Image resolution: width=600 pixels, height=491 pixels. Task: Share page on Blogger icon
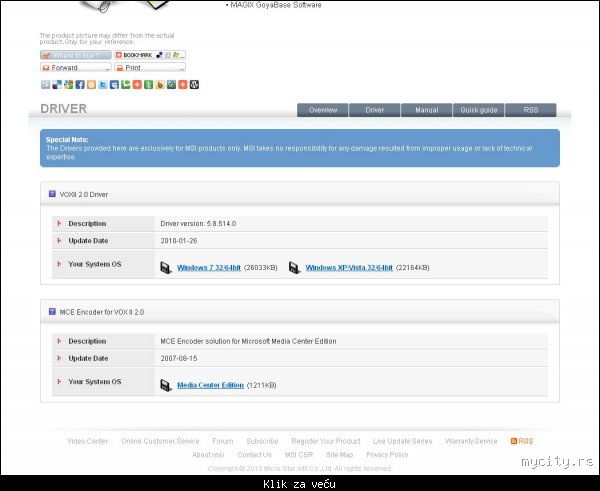(91, 85)
